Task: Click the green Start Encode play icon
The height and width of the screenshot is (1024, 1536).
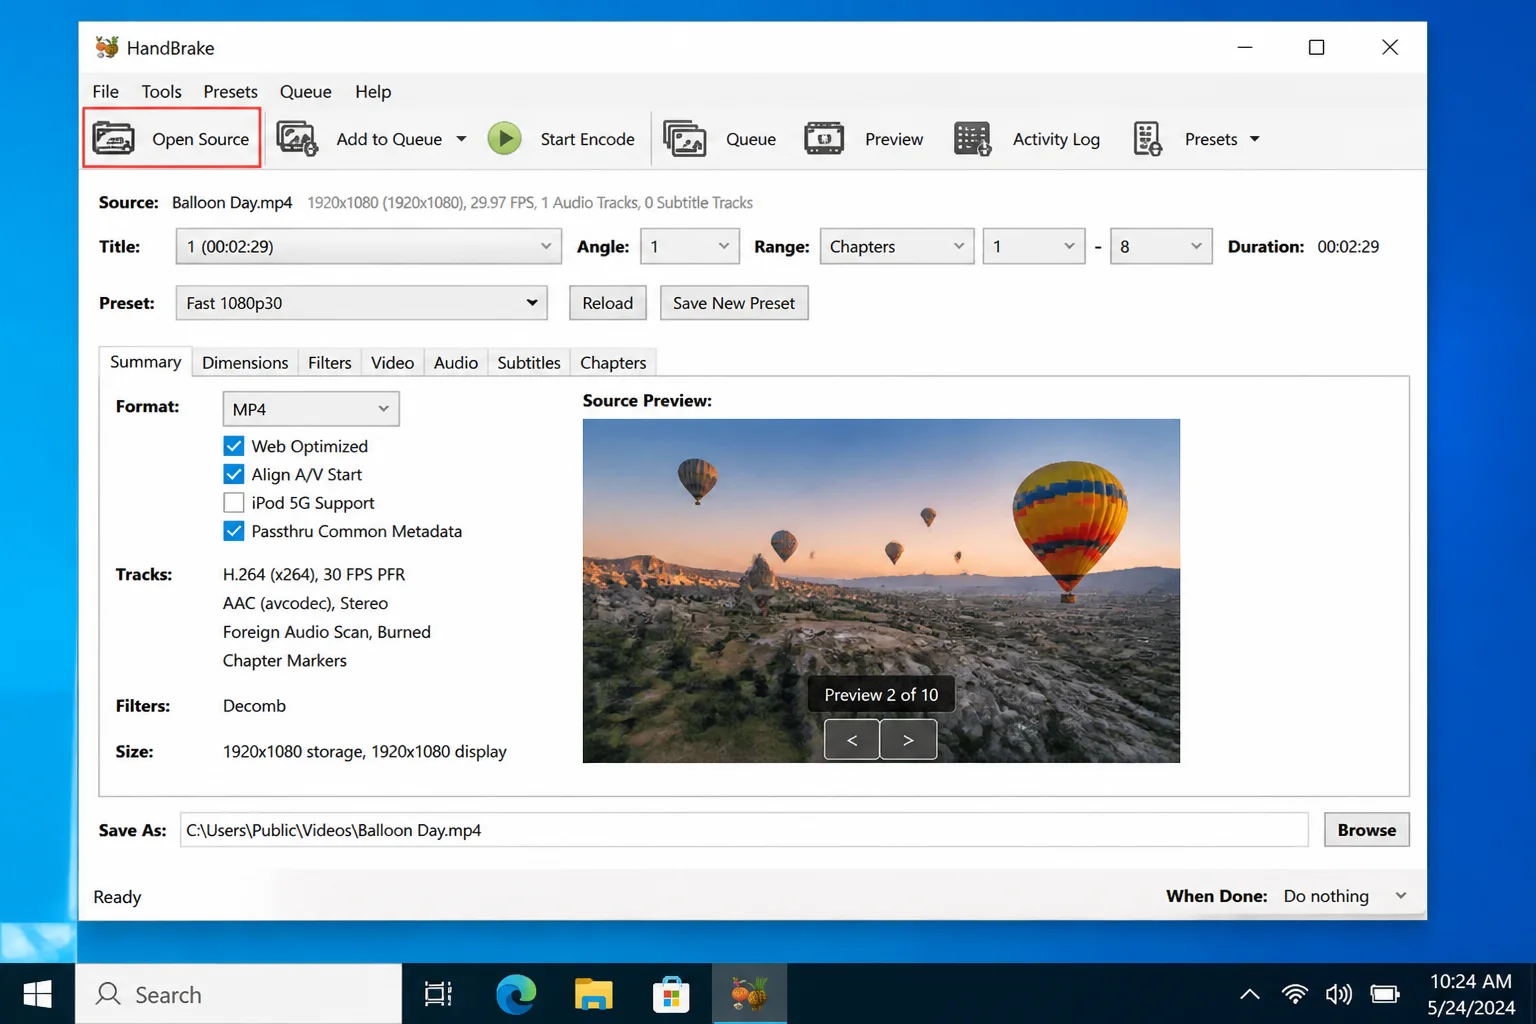Action: [x=505, y=138]
